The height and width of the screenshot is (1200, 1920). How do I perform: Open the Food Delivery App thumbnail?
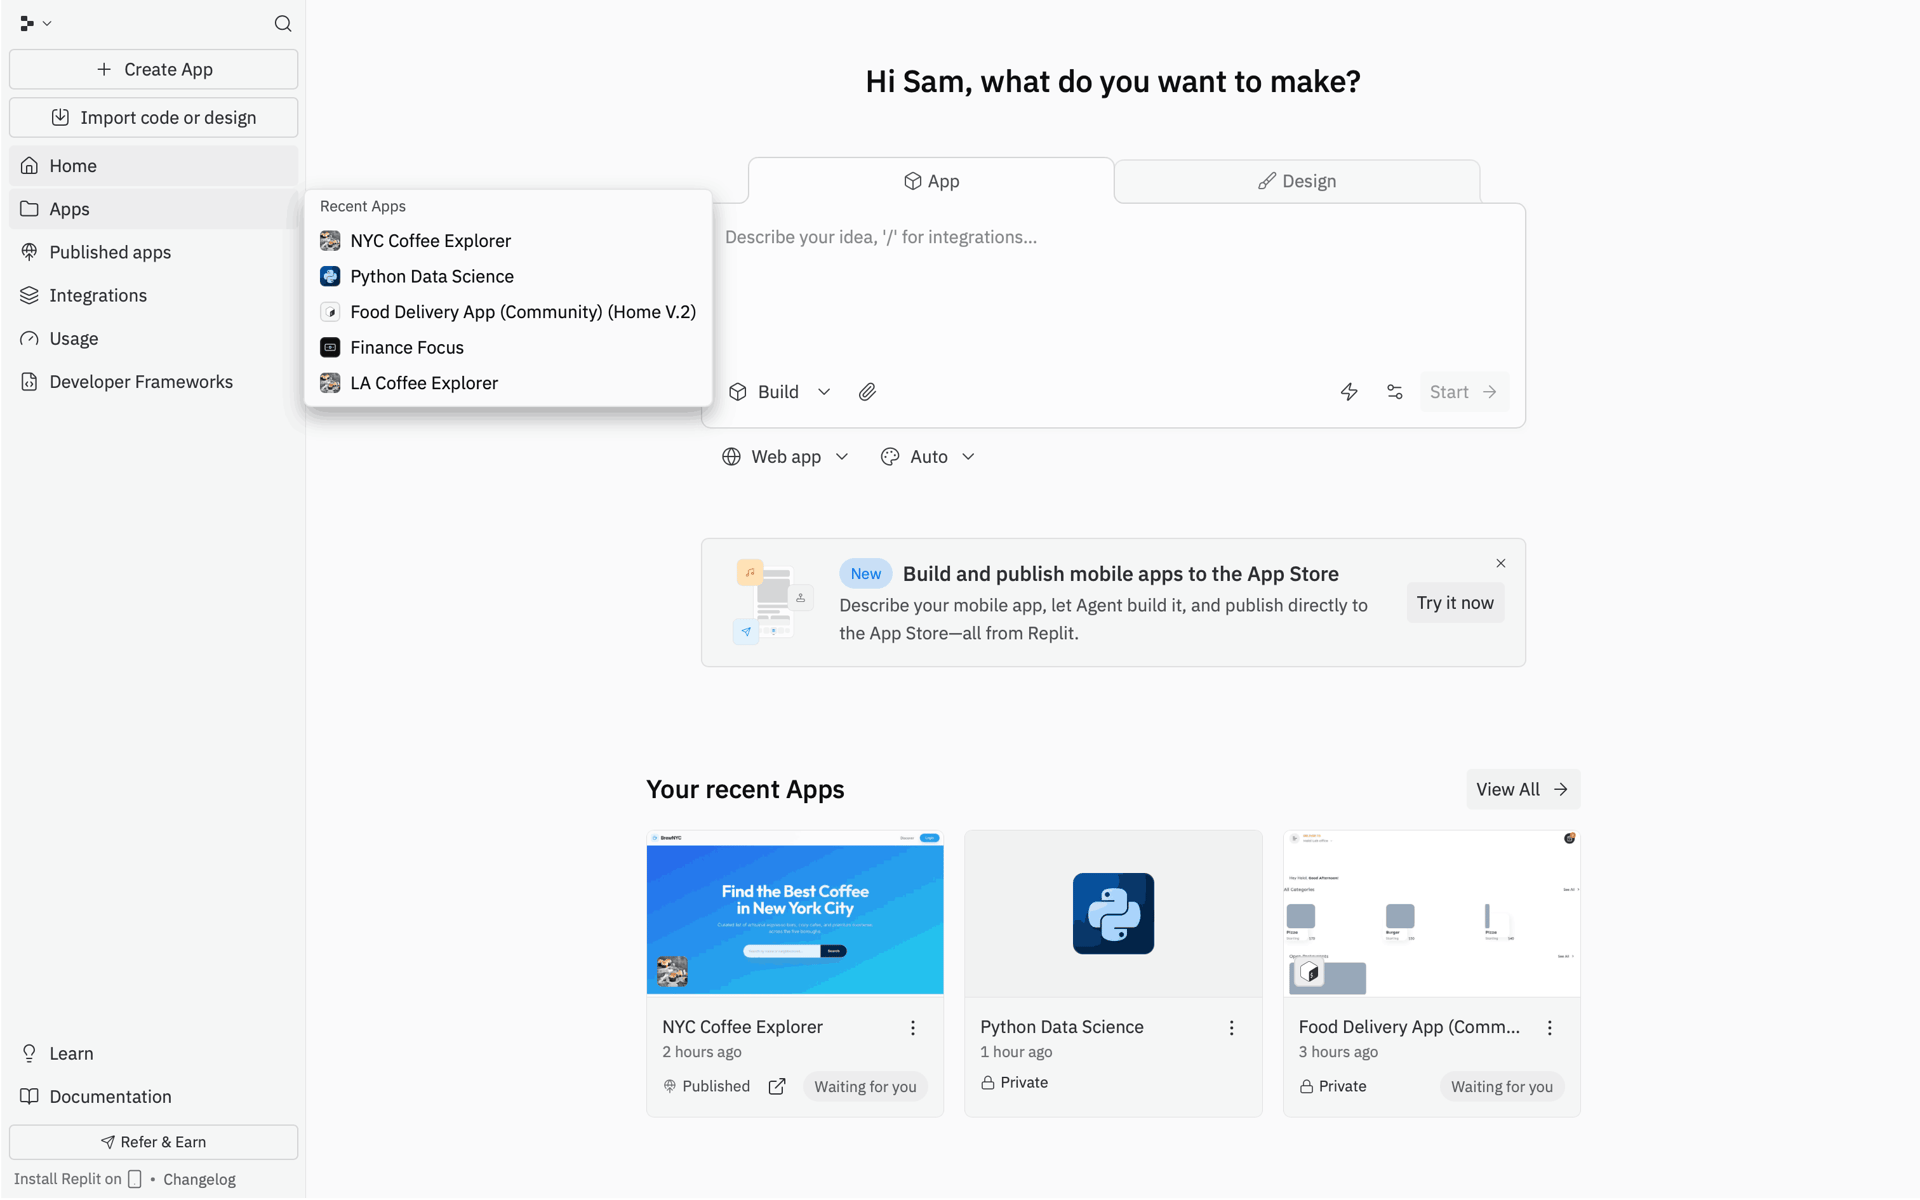pos(1432,913)
